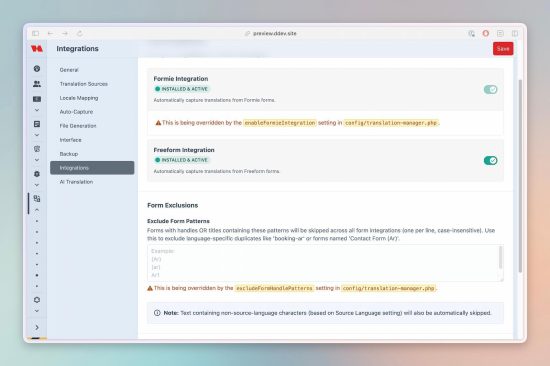Toggle the Formie Integration switch

tap(490, 89)
